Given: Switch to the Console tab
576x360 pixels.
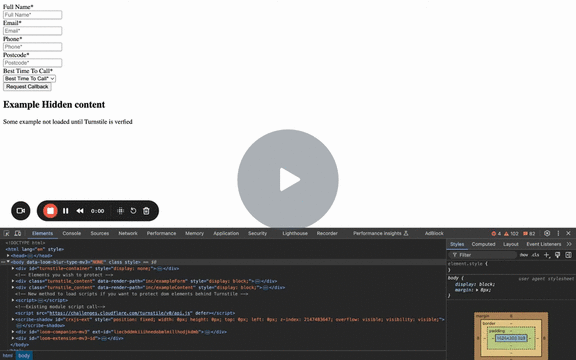Looking at the screenshot, I should coord(72,233).
